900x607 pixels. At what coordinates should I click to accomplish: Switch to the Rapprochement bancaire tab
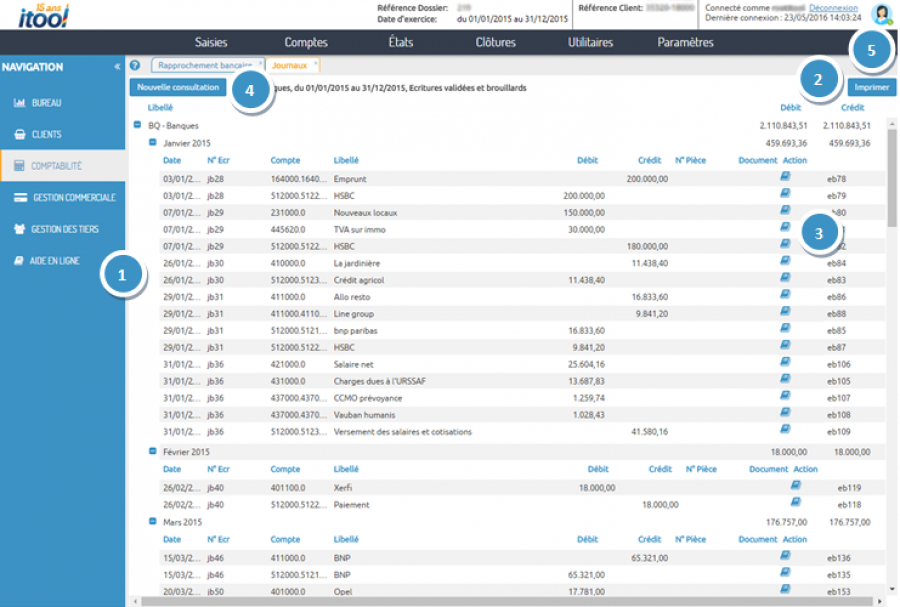tap(203, 64)
